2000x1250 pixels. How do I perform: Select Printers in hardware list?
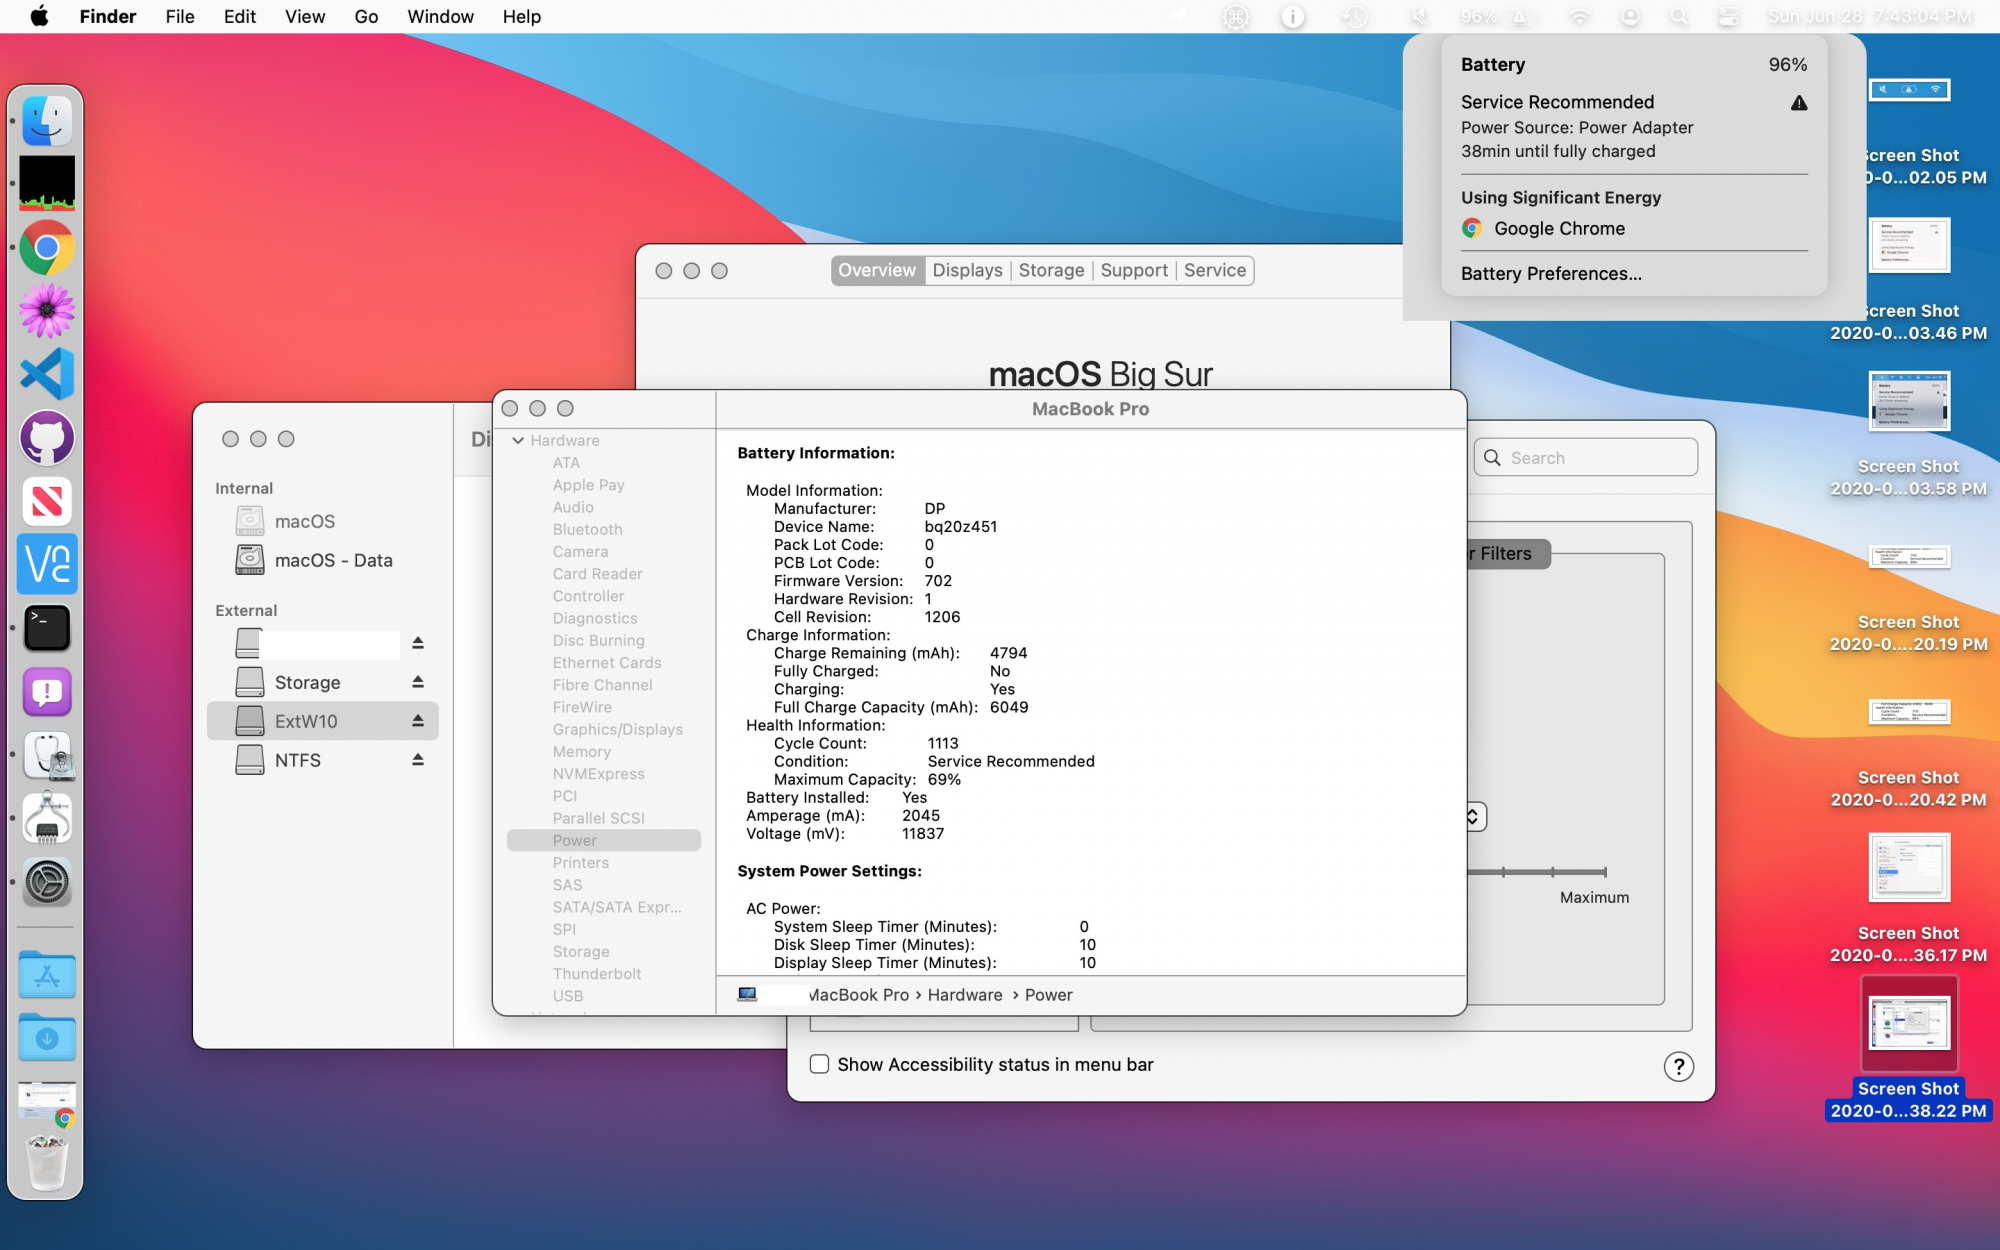[581, 863]
